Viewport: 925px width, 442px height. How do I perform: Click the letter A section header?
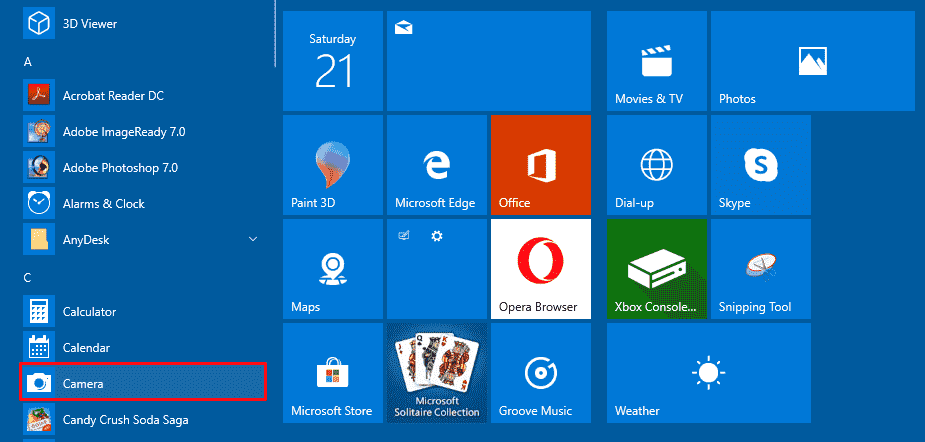point(27,61)
